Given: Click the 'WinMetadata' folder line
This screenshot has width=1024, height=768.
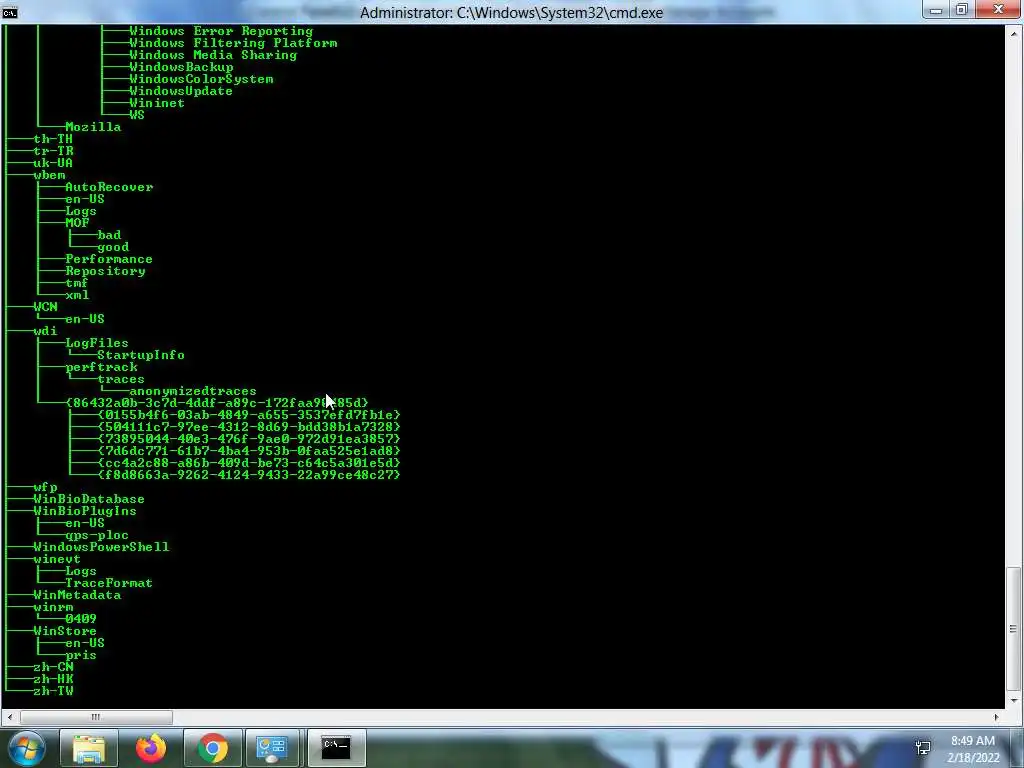Looking at the screenshot, I should (77, 595).
